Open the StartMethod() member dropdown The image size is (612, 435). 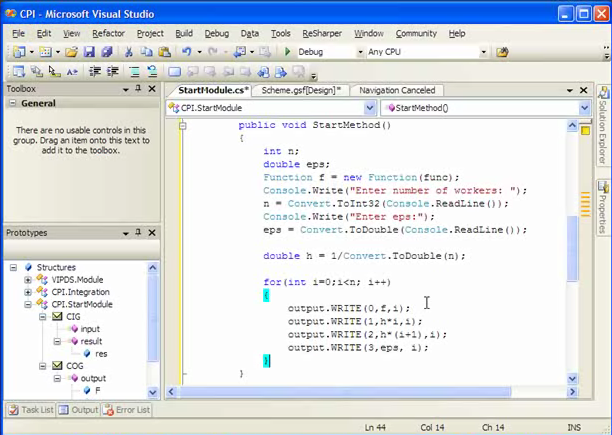click(x=584, y=107)
